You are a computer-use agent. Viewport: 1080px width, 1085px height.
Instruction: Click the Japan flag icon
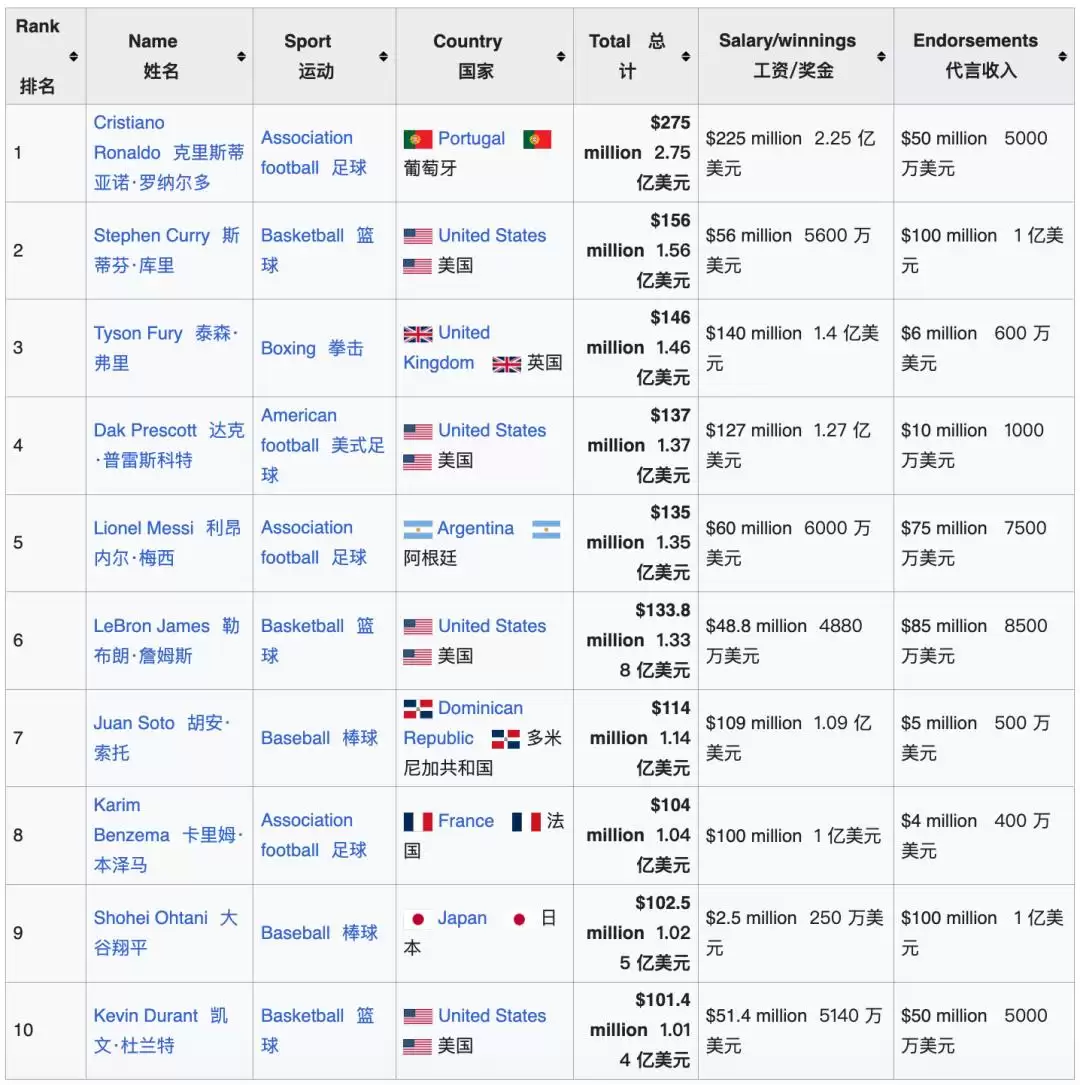(x=418, y=919)
